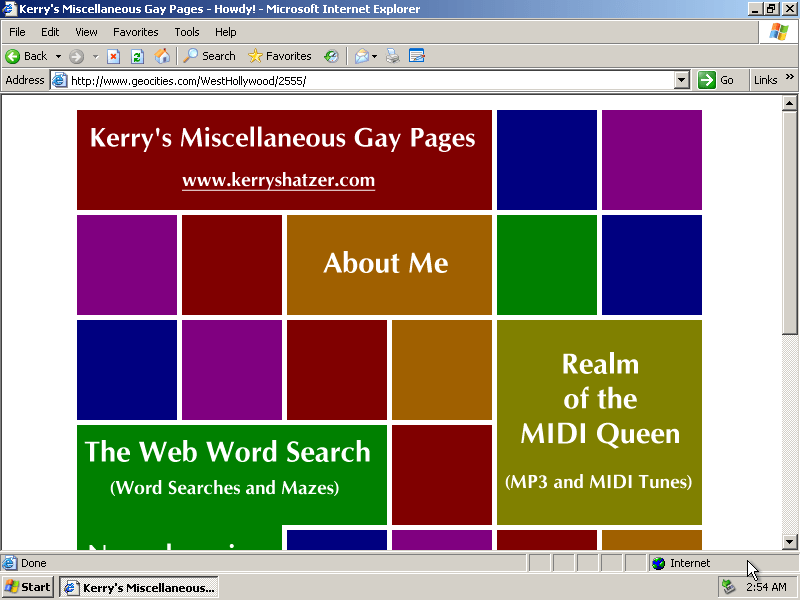Open the About Me page link
Viewport: 800px width, 600px height.
point(386,264)
